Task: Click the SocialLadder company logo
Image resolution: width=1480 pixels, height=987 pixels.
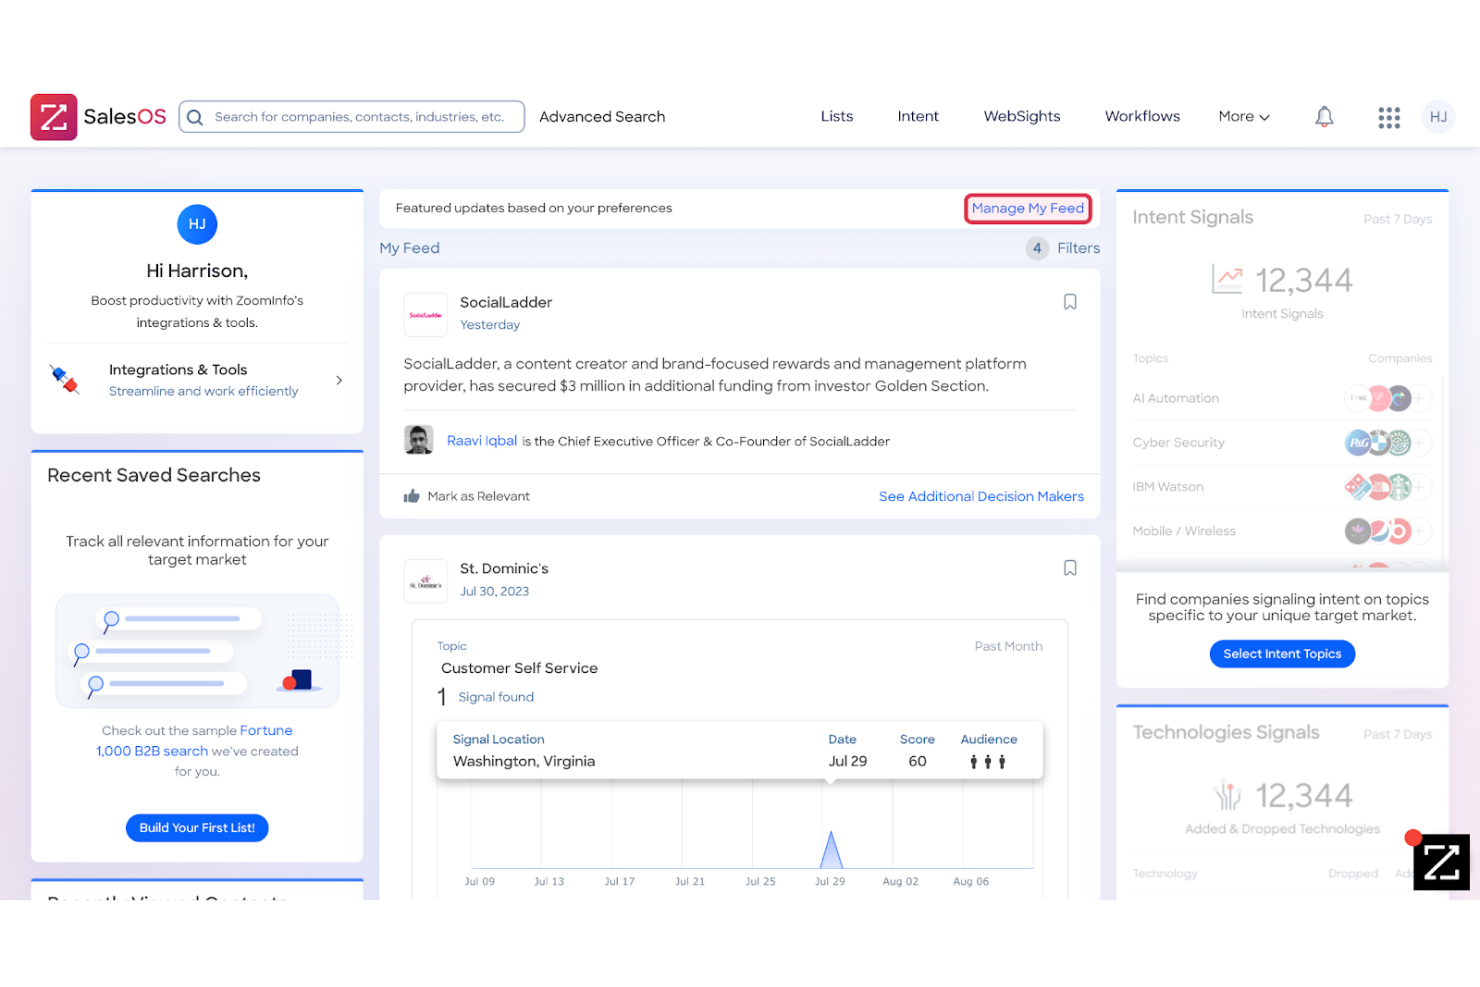Action: pyautogui.click(x=425, y=314)
